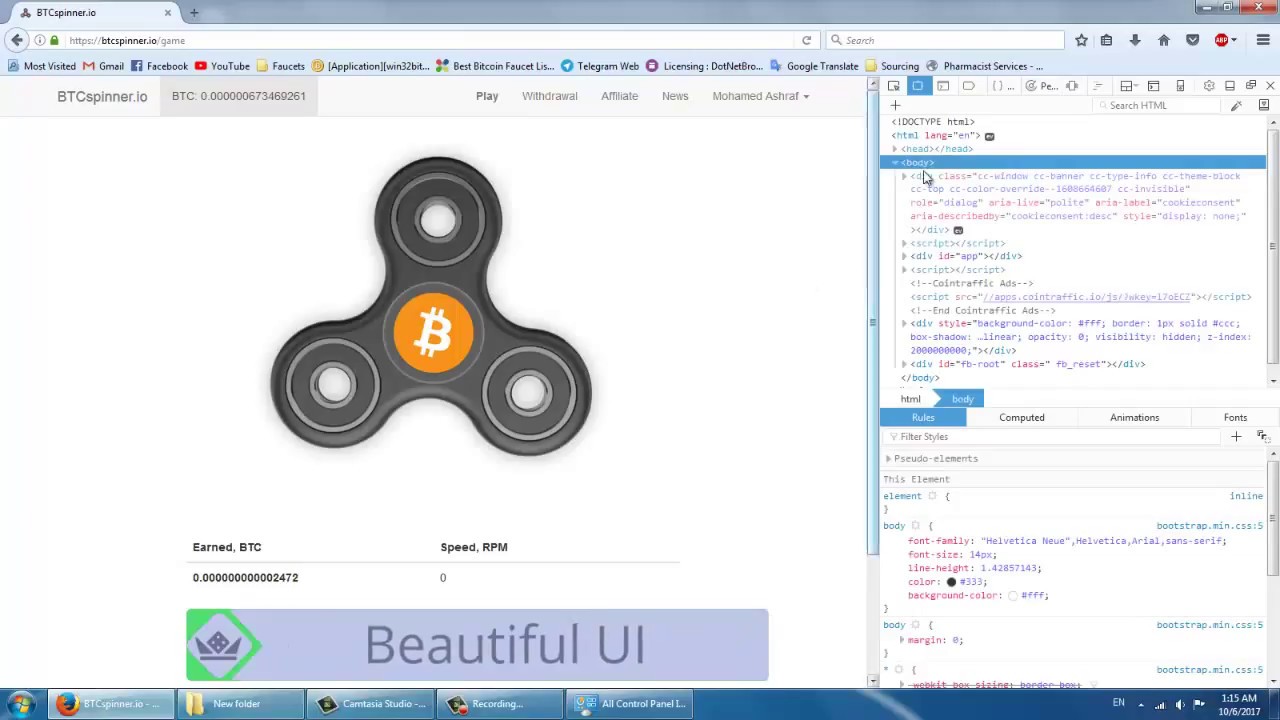Open the Withdrawal page link
This screenshot has height=720, width=1280.
click(550, 96)
